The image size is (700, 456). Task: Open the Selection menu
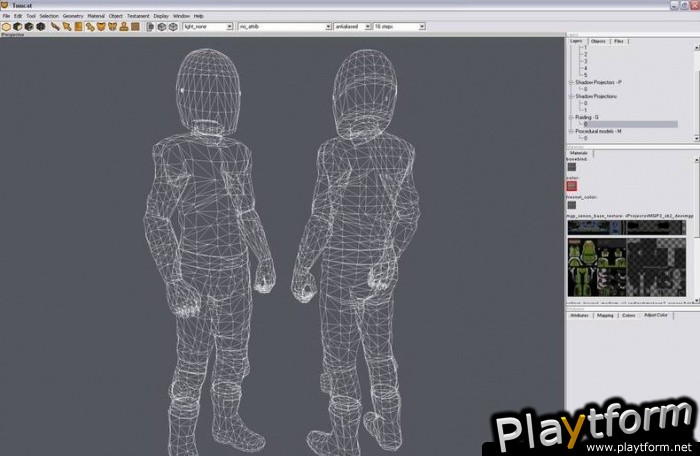49,16
